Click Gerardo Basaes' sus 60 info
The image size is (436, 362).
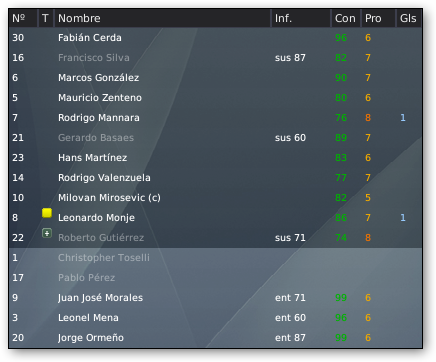pyautogui.click(x=290, y=138)
